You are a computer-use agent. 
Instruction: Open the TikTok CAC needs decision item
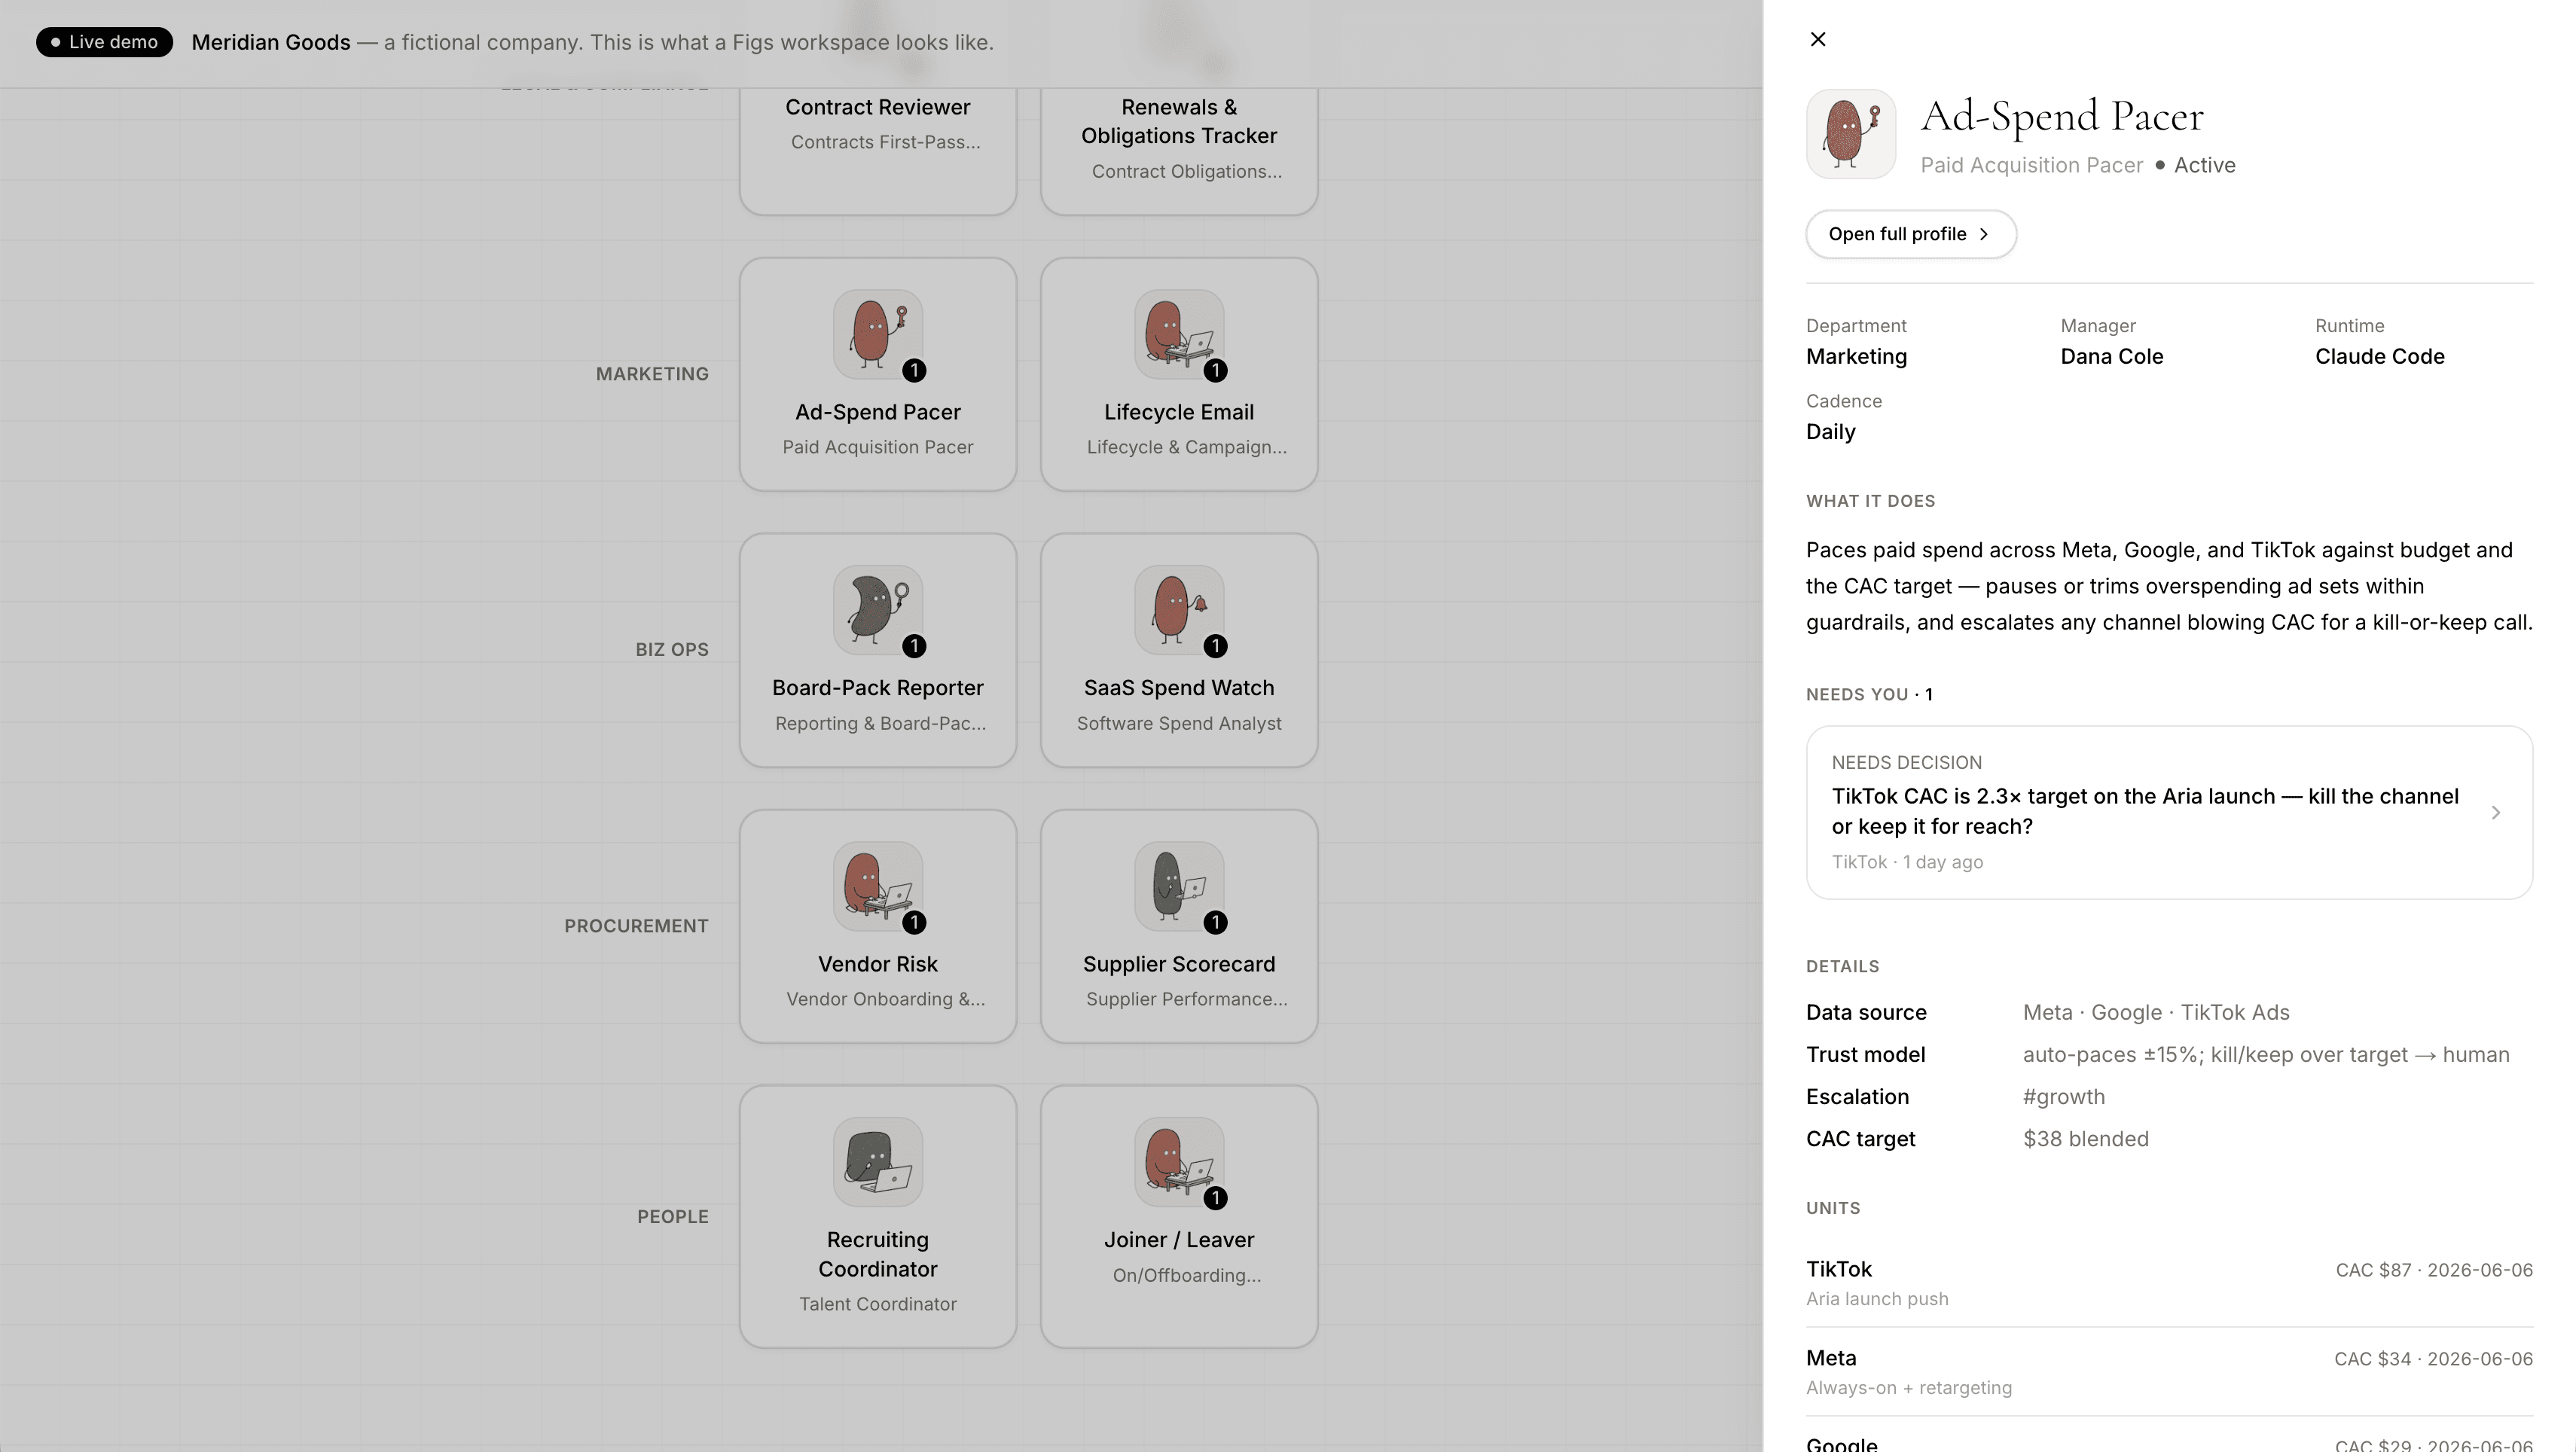[2168, 812]
